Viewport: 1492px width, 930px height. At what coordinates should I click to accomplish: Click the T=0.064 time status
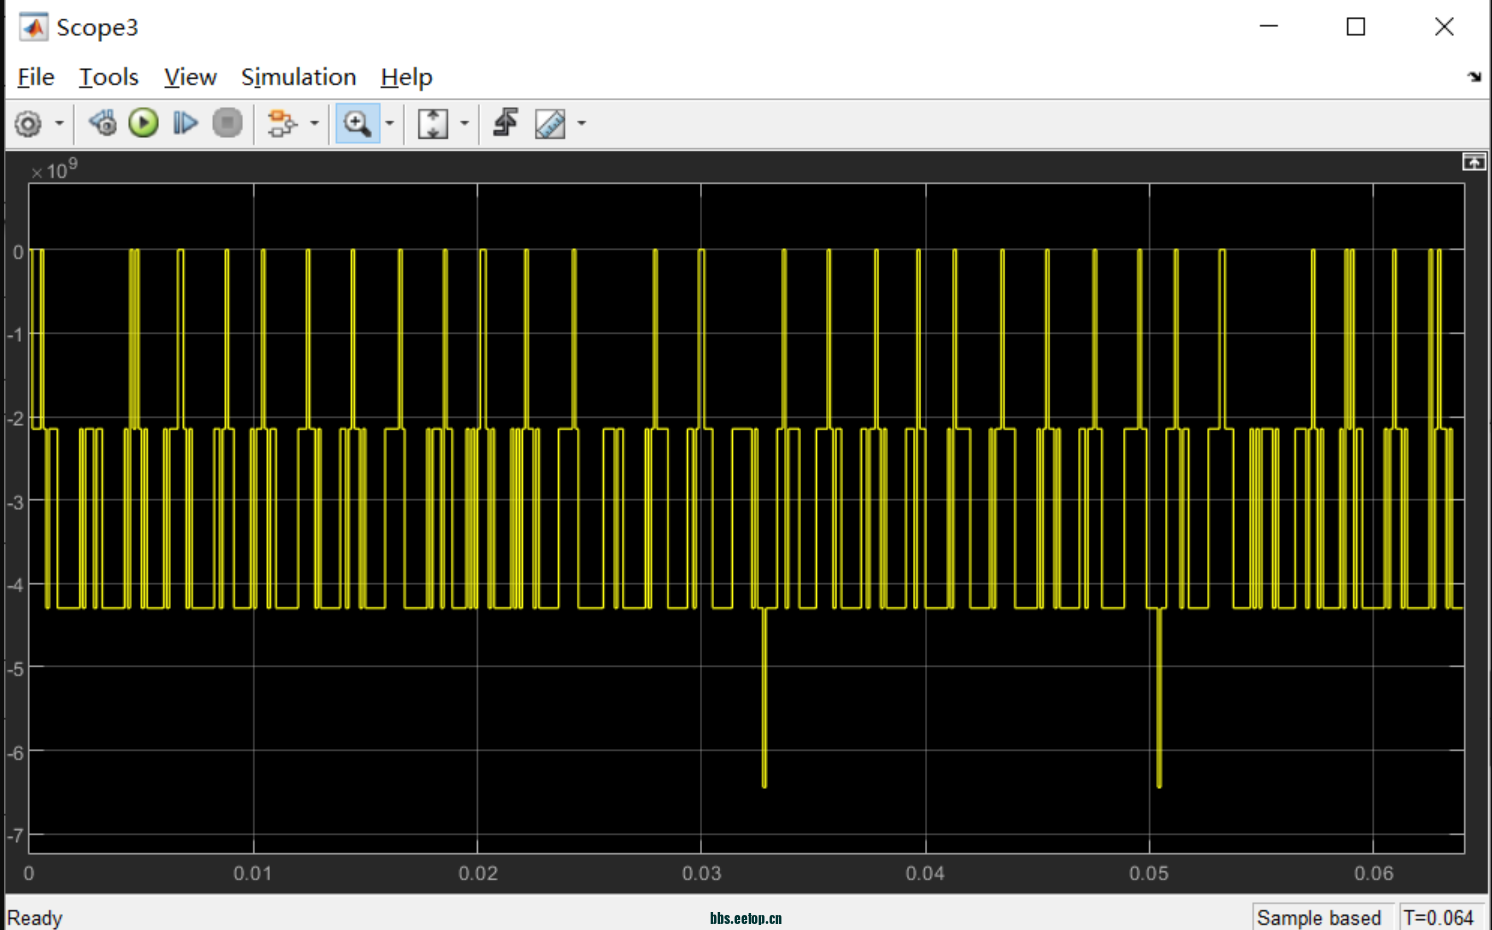(x=1439, y=918)
